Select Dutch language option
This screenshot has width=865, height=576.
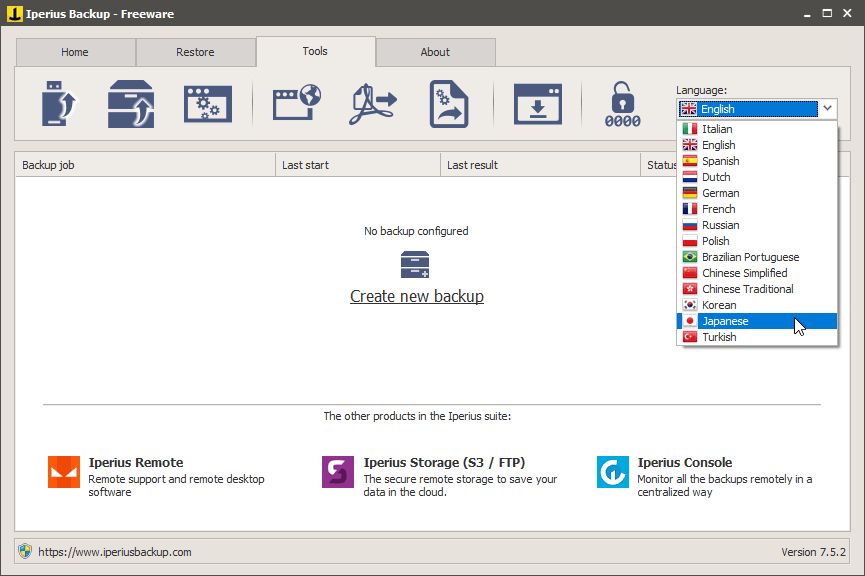click(x=757, y=177)
